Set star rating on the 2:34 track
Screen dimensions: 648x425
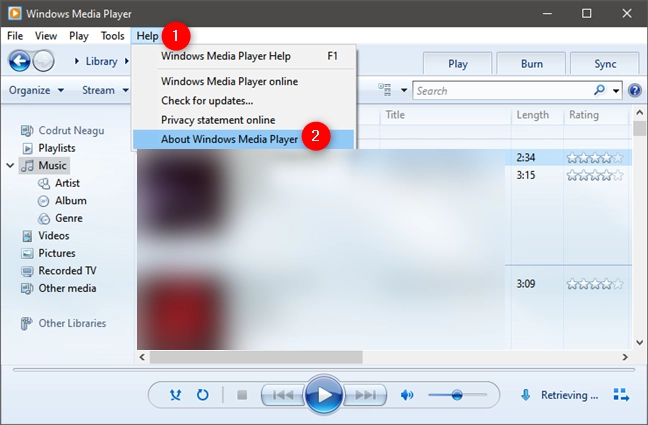coord(595,158)
